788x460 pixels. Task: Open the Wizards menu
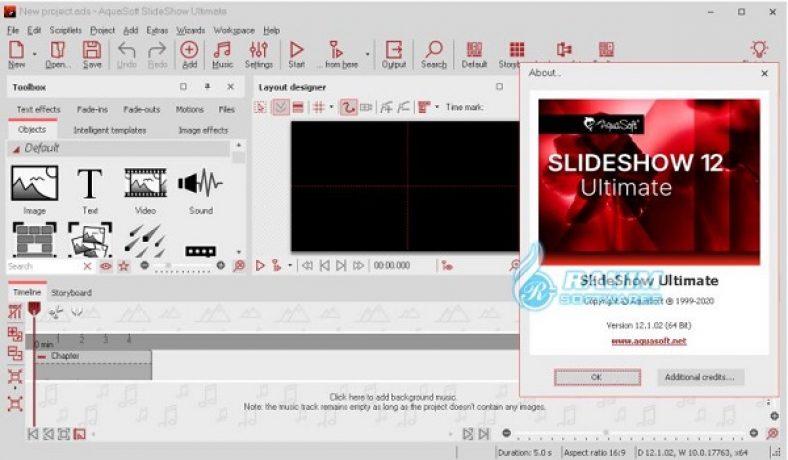tap(190, 30)
